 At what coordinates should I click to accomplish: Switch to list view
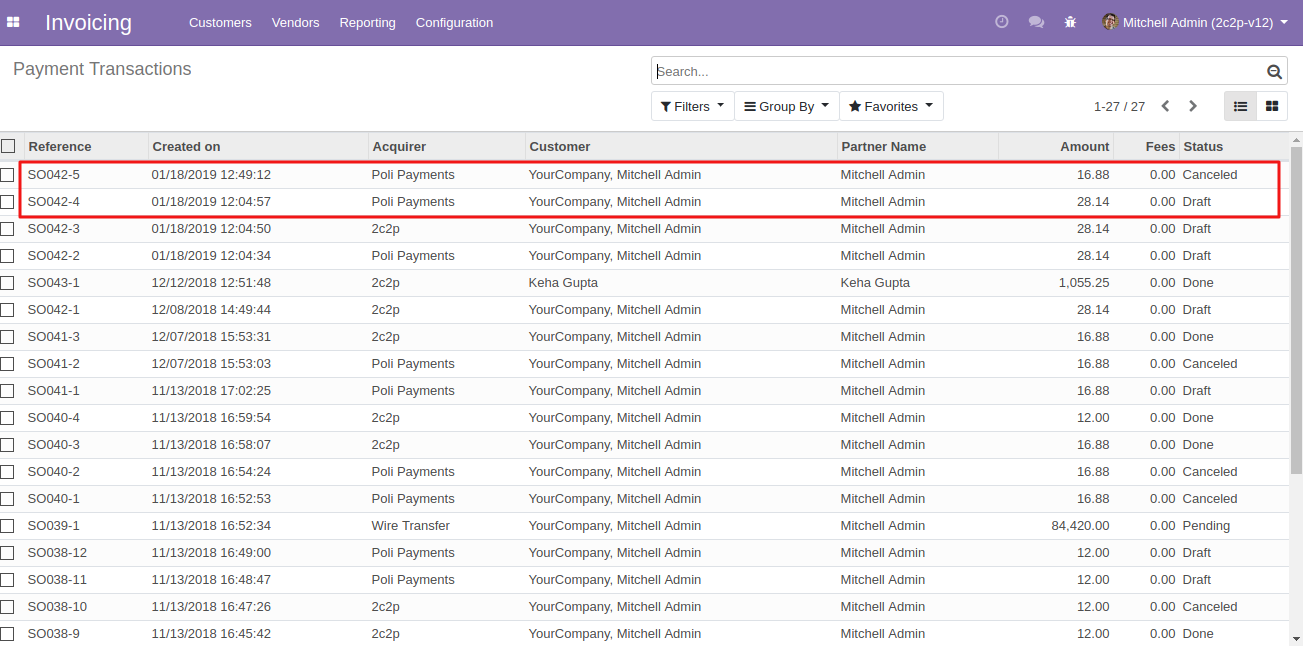pyautogui.click(x=1240, y=106)
